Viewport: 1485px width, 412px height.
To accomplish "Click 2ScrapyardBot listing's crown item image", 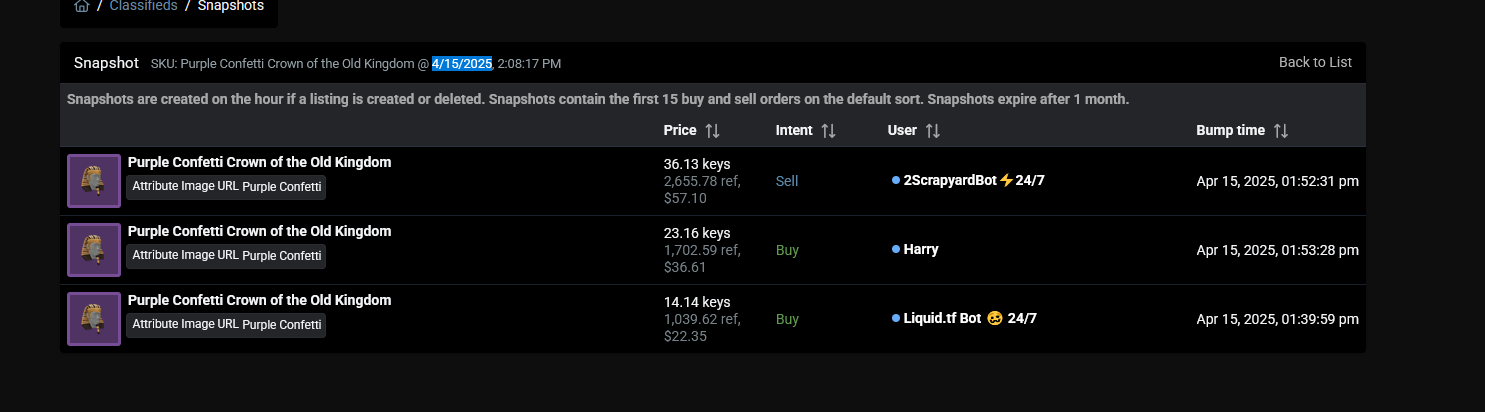I will (x=94, y=181).
